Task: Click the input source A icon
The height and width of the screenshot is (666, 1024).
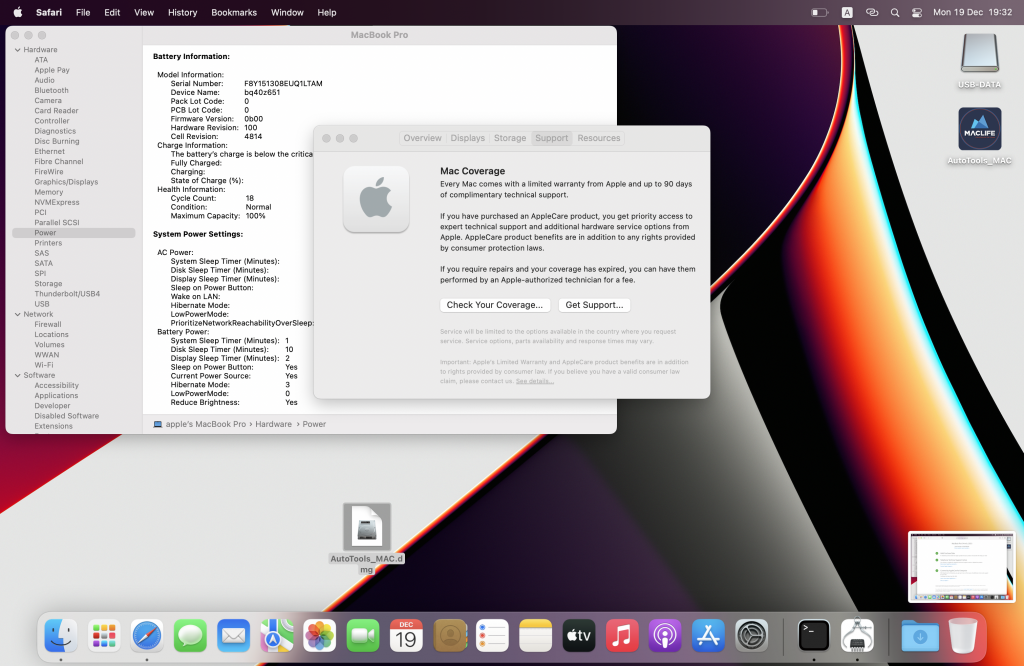Action: tap(847, 12)
